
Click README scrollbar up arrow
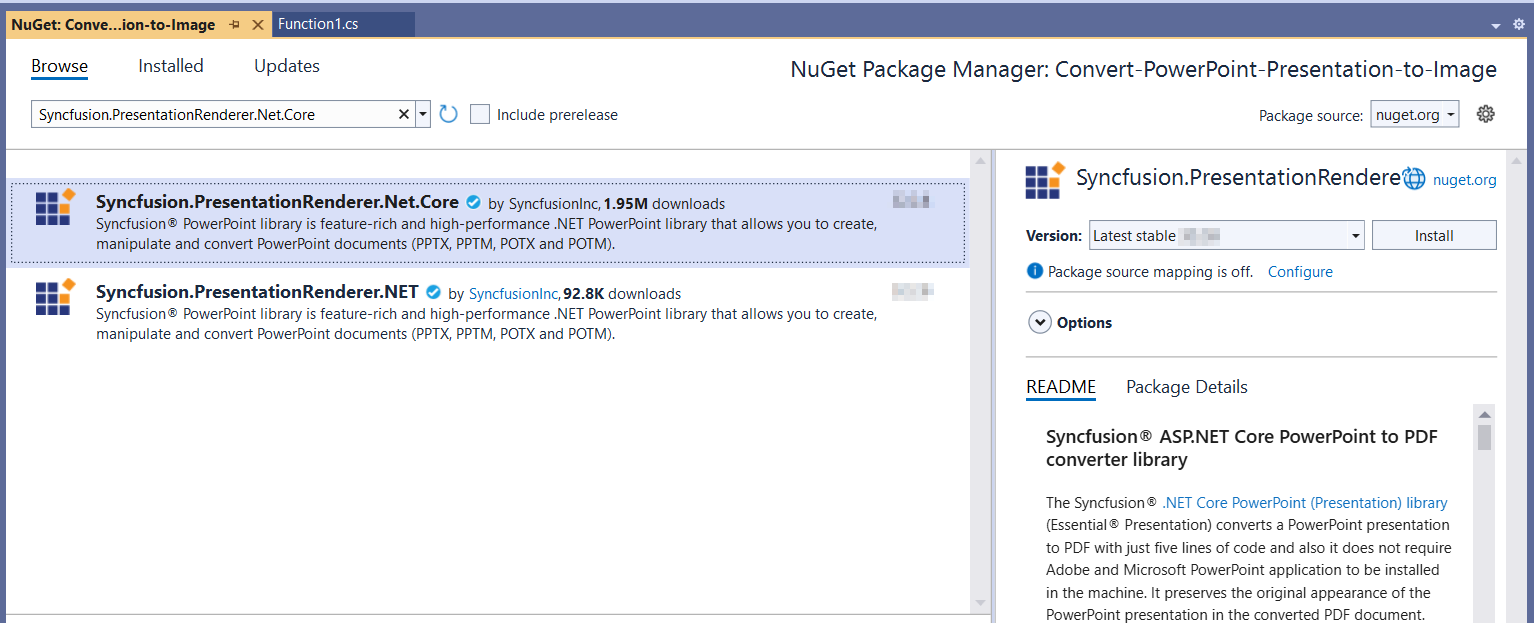coord(1485,414)
